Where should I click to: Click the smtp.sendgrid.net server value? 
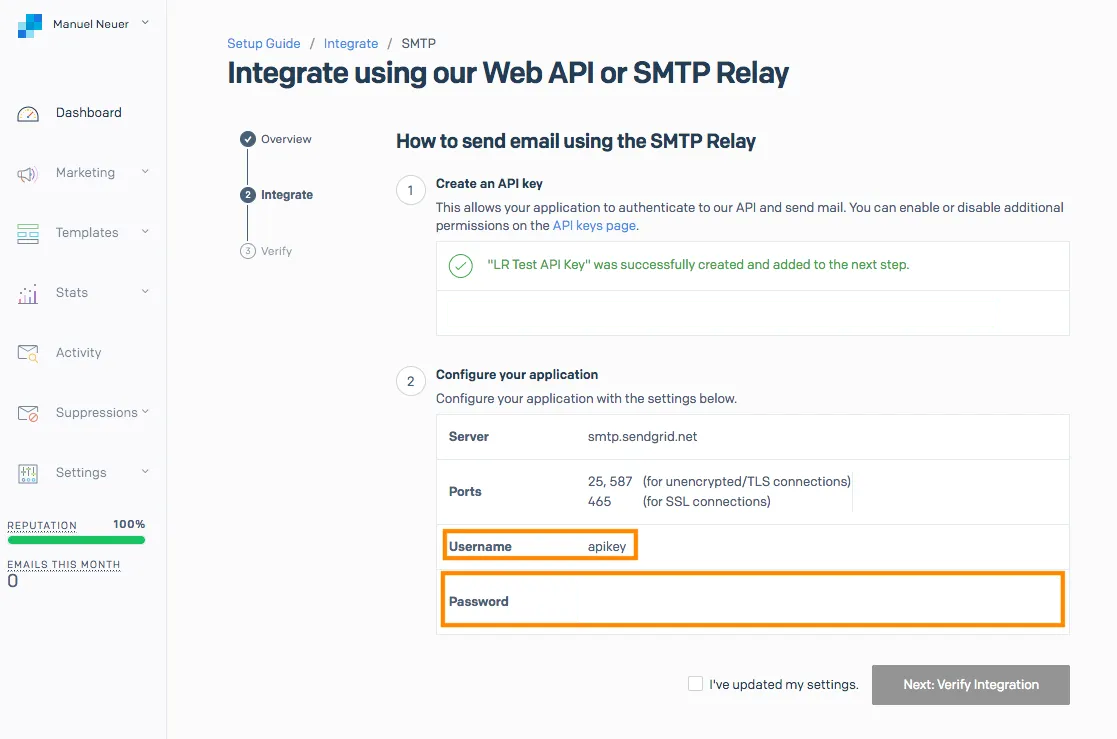[x=643, y=436]
